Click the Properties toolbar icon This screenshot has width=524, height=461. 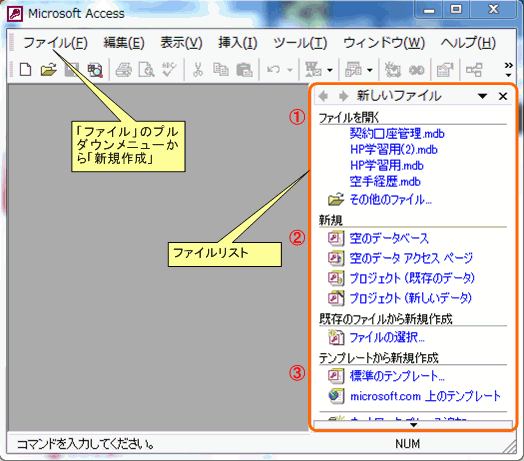(445, 70)
